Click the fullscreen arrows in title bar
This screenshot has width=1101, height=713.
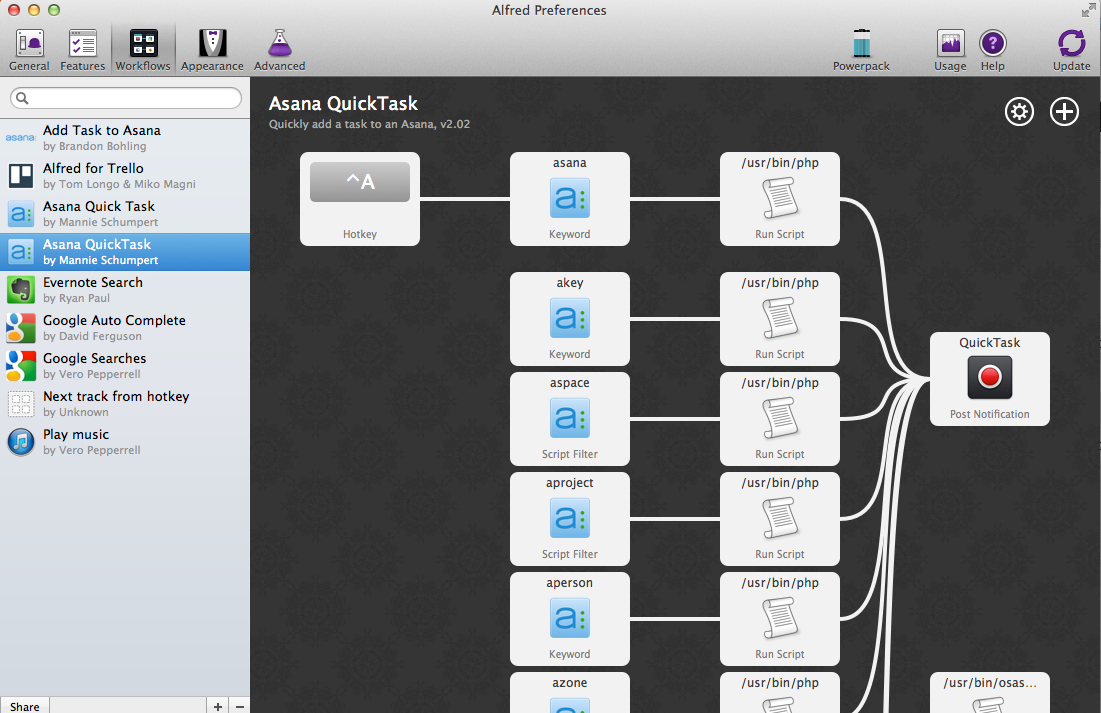coord(1088,10)
